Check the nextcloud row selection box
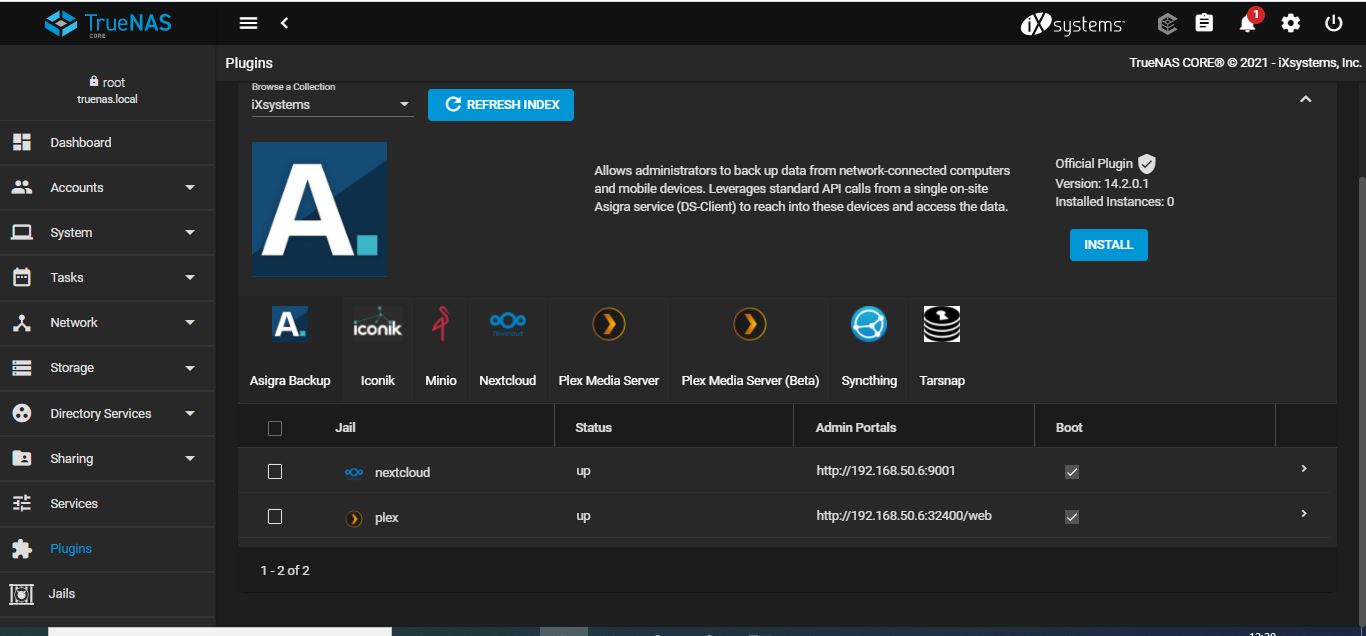Image resolution: width=1366 pixels, height=636 pixels. coord(275,472)
